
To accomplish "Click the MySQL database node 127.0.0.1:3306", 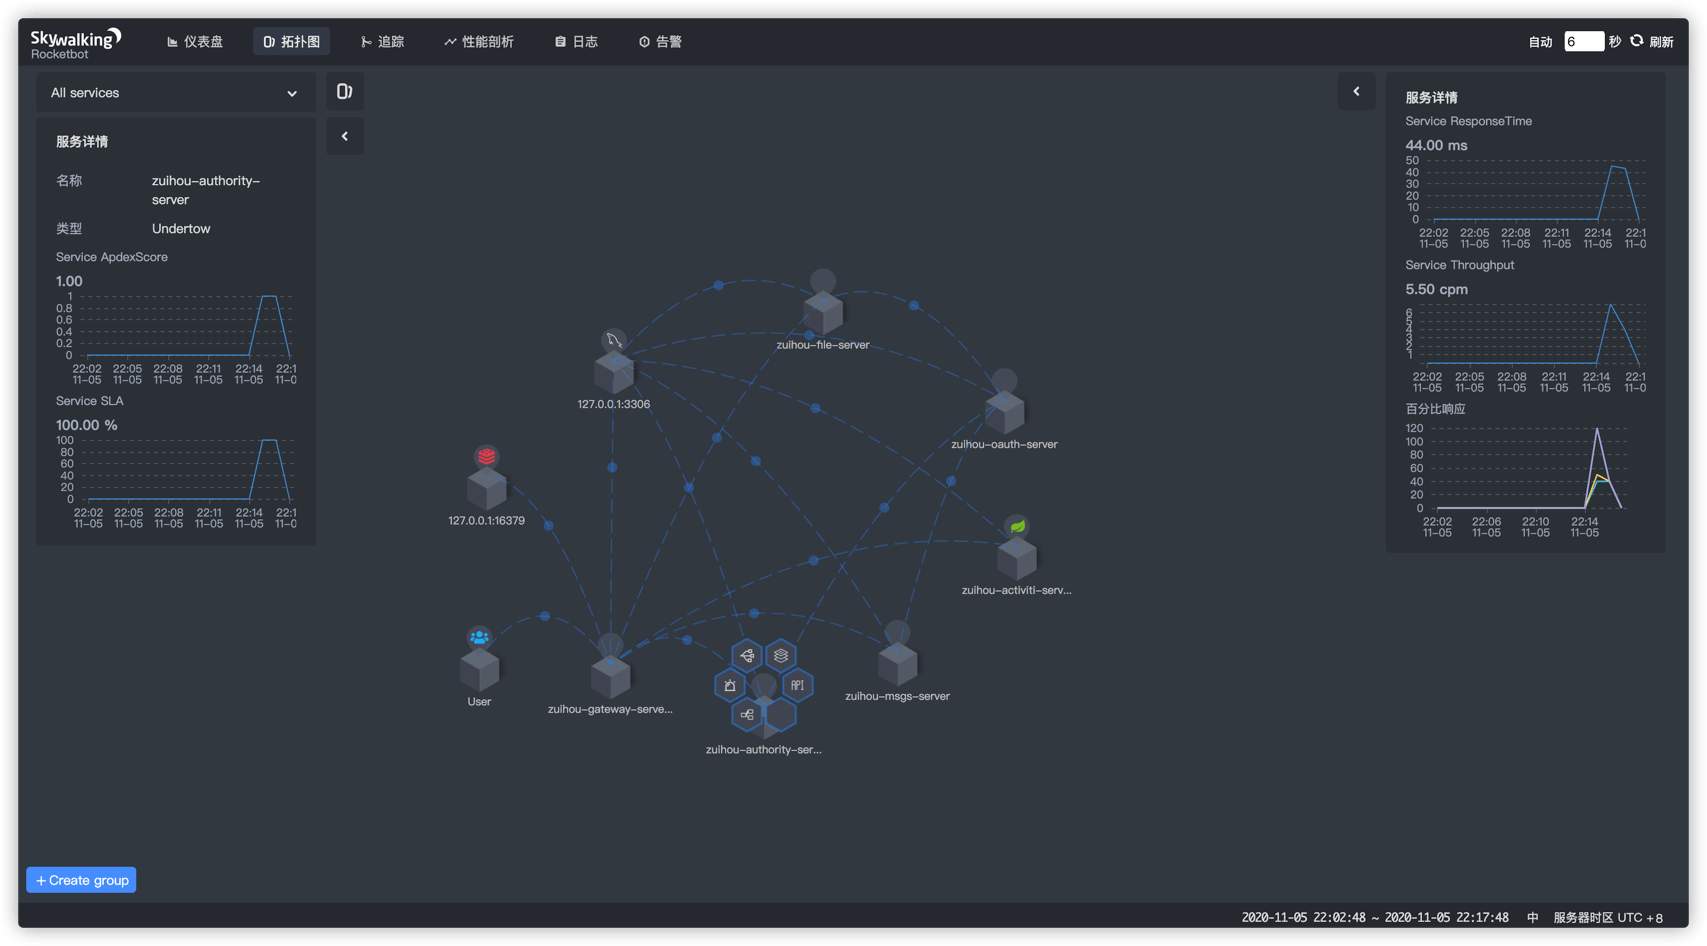I will click(614, 373).
